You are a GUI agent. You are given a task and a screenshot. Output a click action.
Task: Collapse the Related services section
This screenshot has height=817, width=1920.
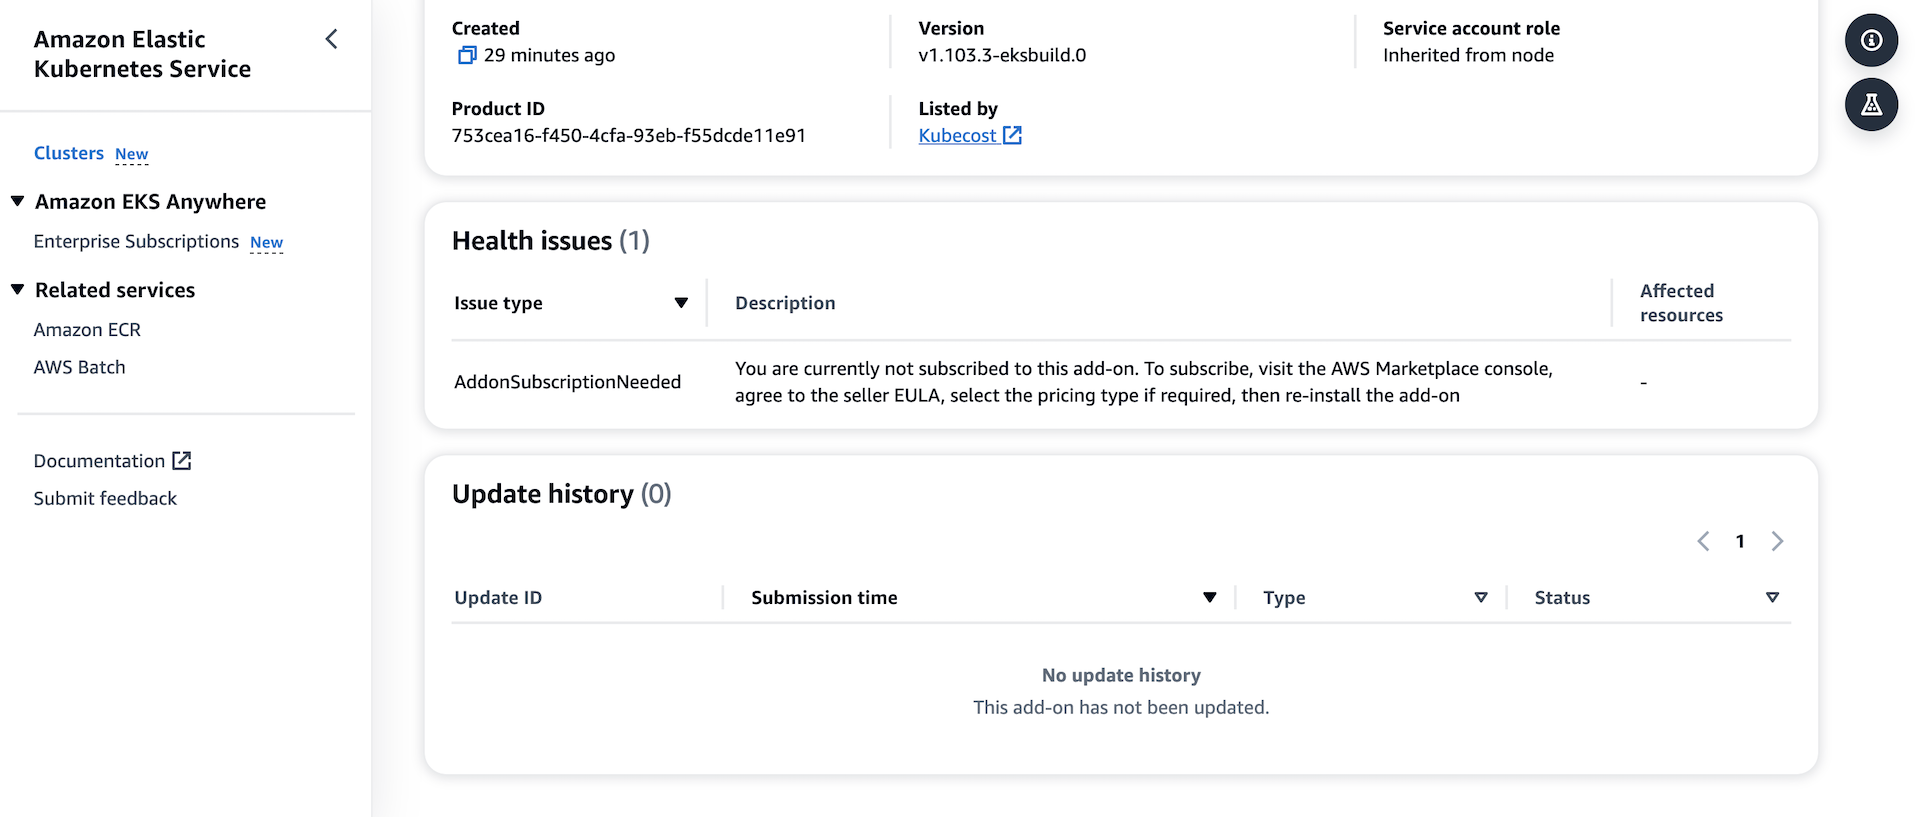18,290
